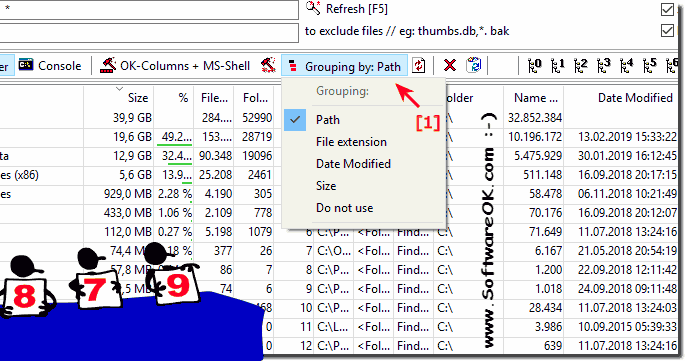Click the C:\L... path cell in row 11
The image size is (685, 361).
coord(333,327)
